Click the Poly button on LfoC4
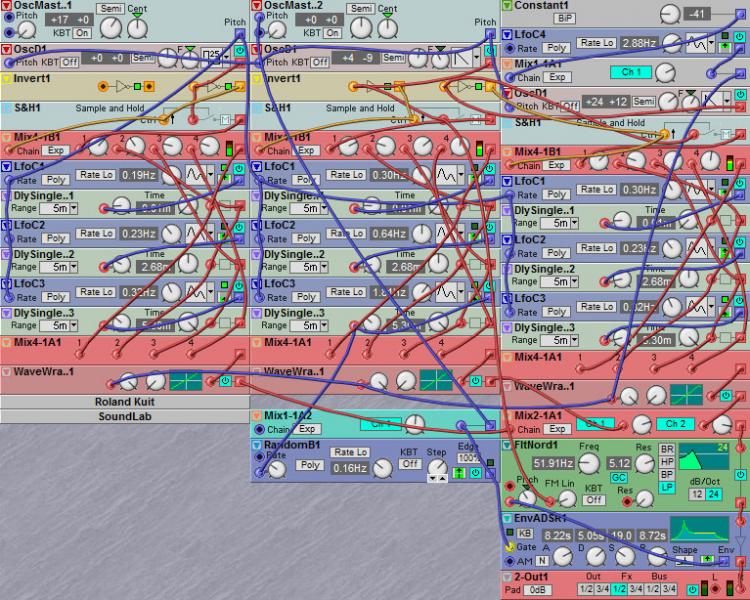Viewport: 750px width, 600px height. (556, 48)
